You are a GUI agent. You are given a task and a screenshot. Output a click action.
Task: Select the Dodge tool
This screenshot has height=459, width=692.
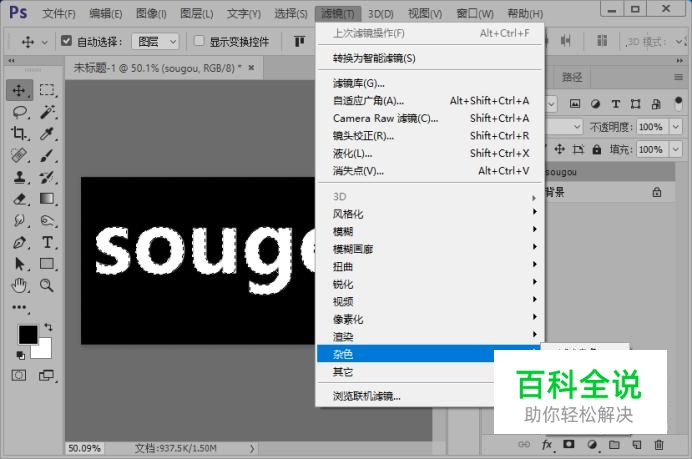tap(47, 220)
